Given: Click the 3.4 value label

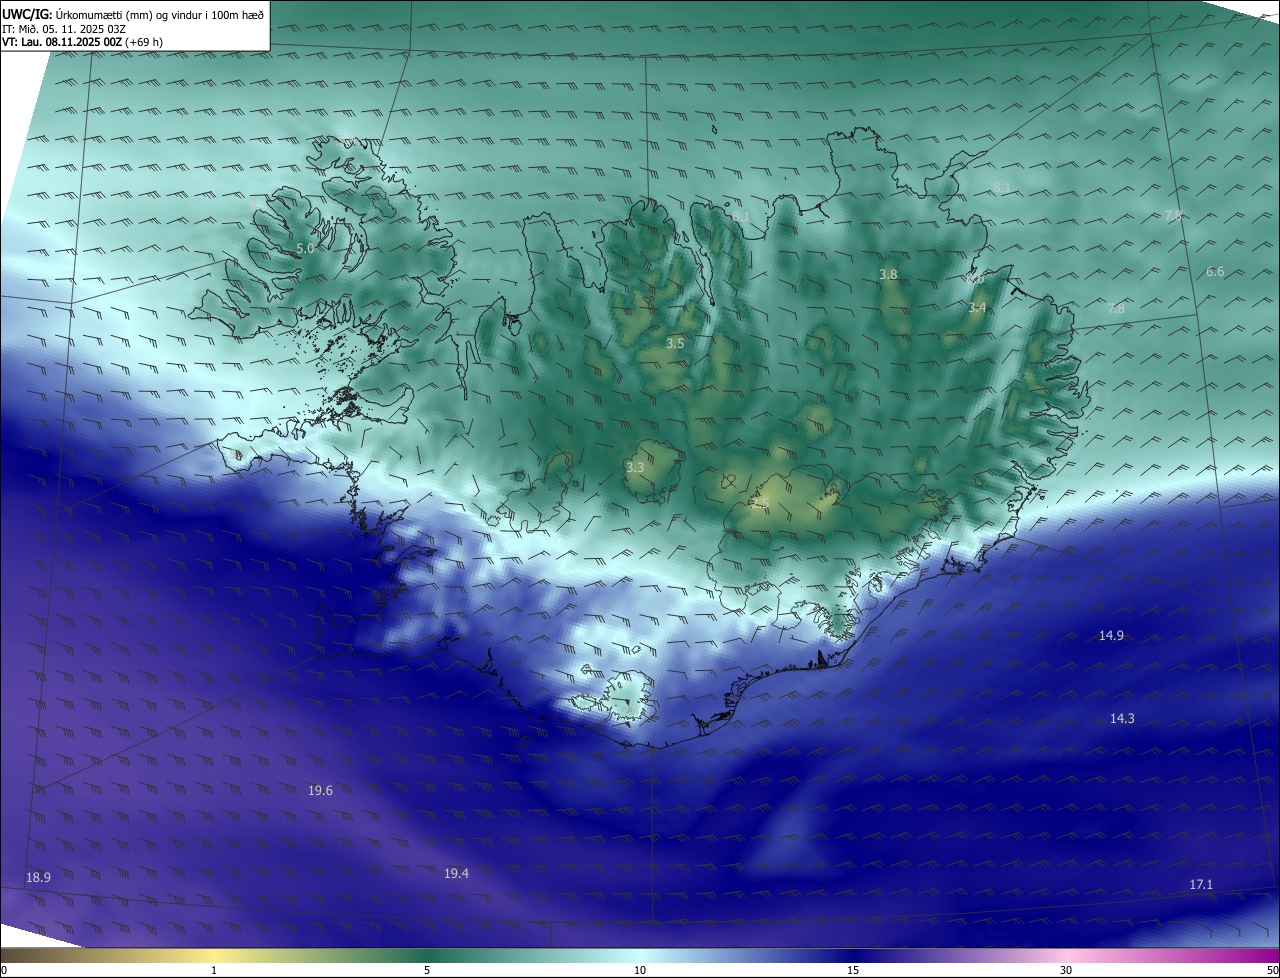Looking at the screenshot, I should (x=977, y=308).
